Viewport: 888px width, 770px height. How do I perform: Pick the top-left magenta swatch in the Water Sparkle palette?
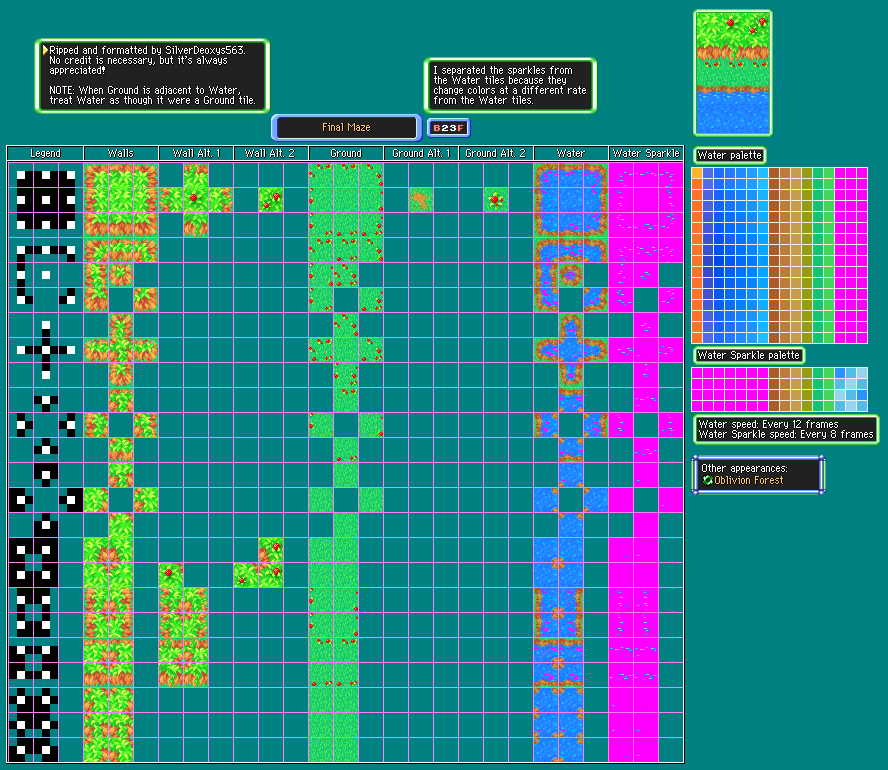pyautogui.click(x=697, y=373)
